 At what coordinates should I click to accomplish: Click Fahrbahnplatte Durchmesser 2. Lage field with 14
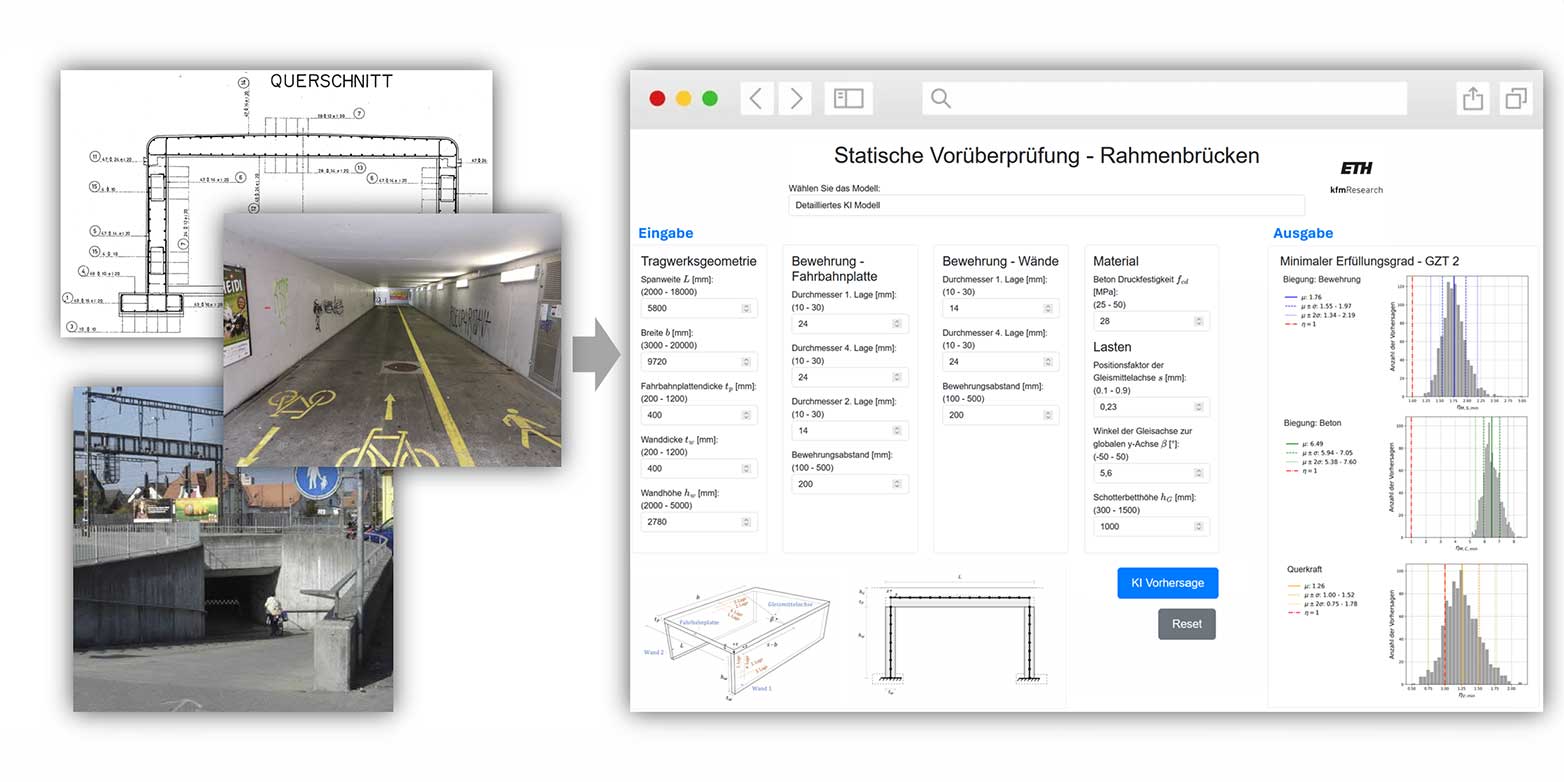(x=850, y=430)
